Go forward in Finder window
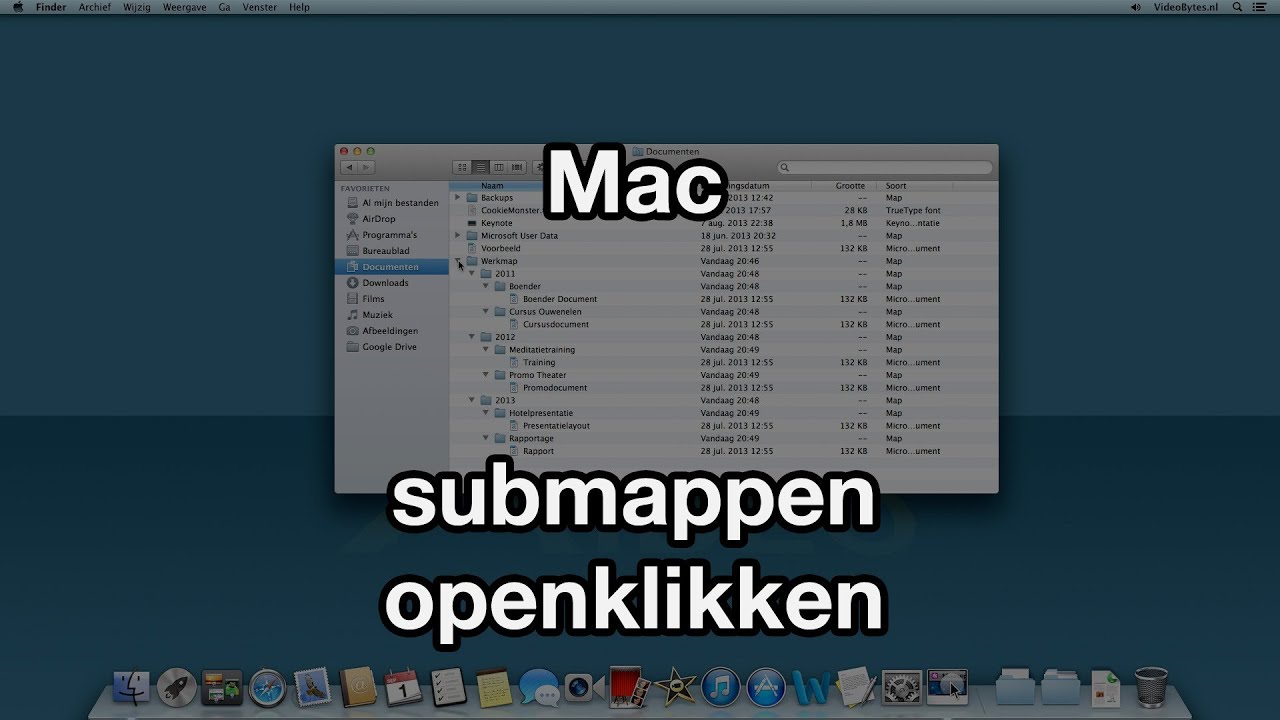Image resolution: width=1280 pixels, height=720 pixels. pos(366,167)
